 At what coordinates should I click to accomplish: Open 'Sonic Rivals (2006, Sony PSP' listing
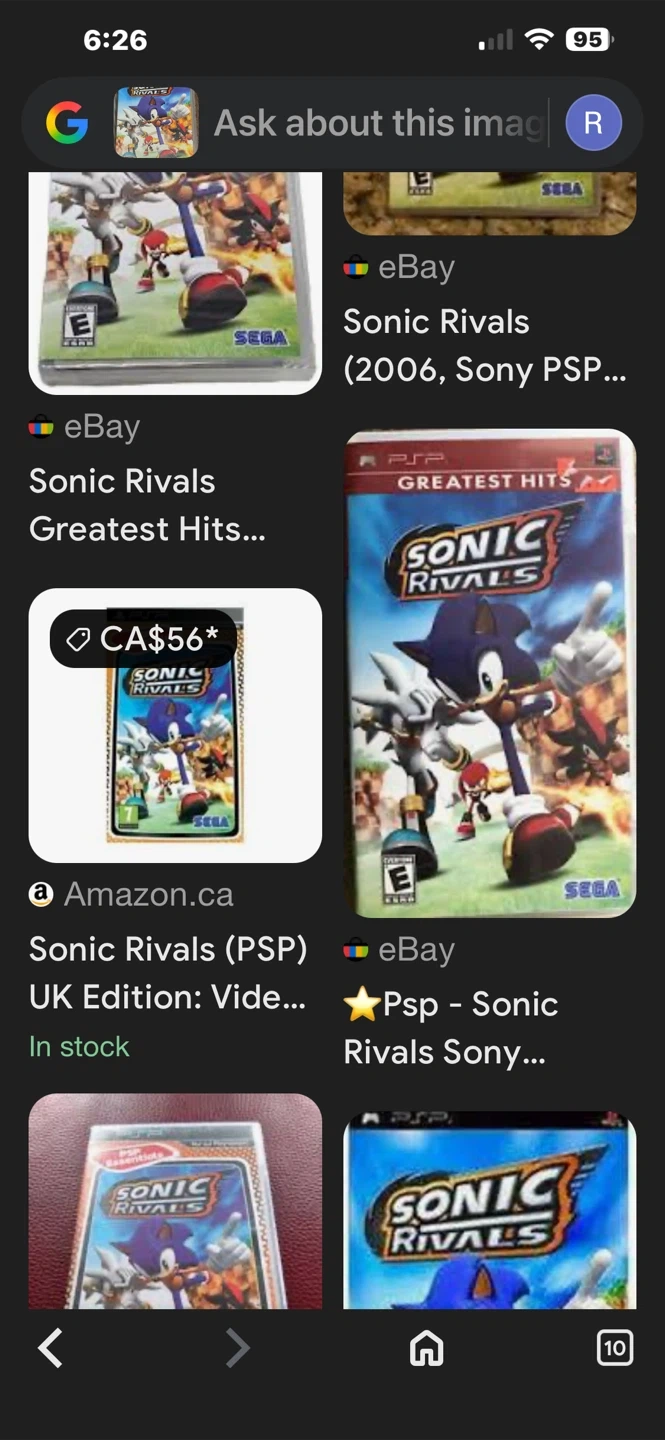click(x=485, y=345)
